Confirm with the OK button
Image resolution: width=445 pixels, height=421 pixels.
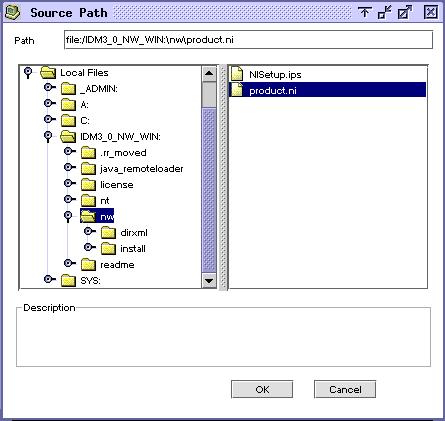(x=262, y=389)
